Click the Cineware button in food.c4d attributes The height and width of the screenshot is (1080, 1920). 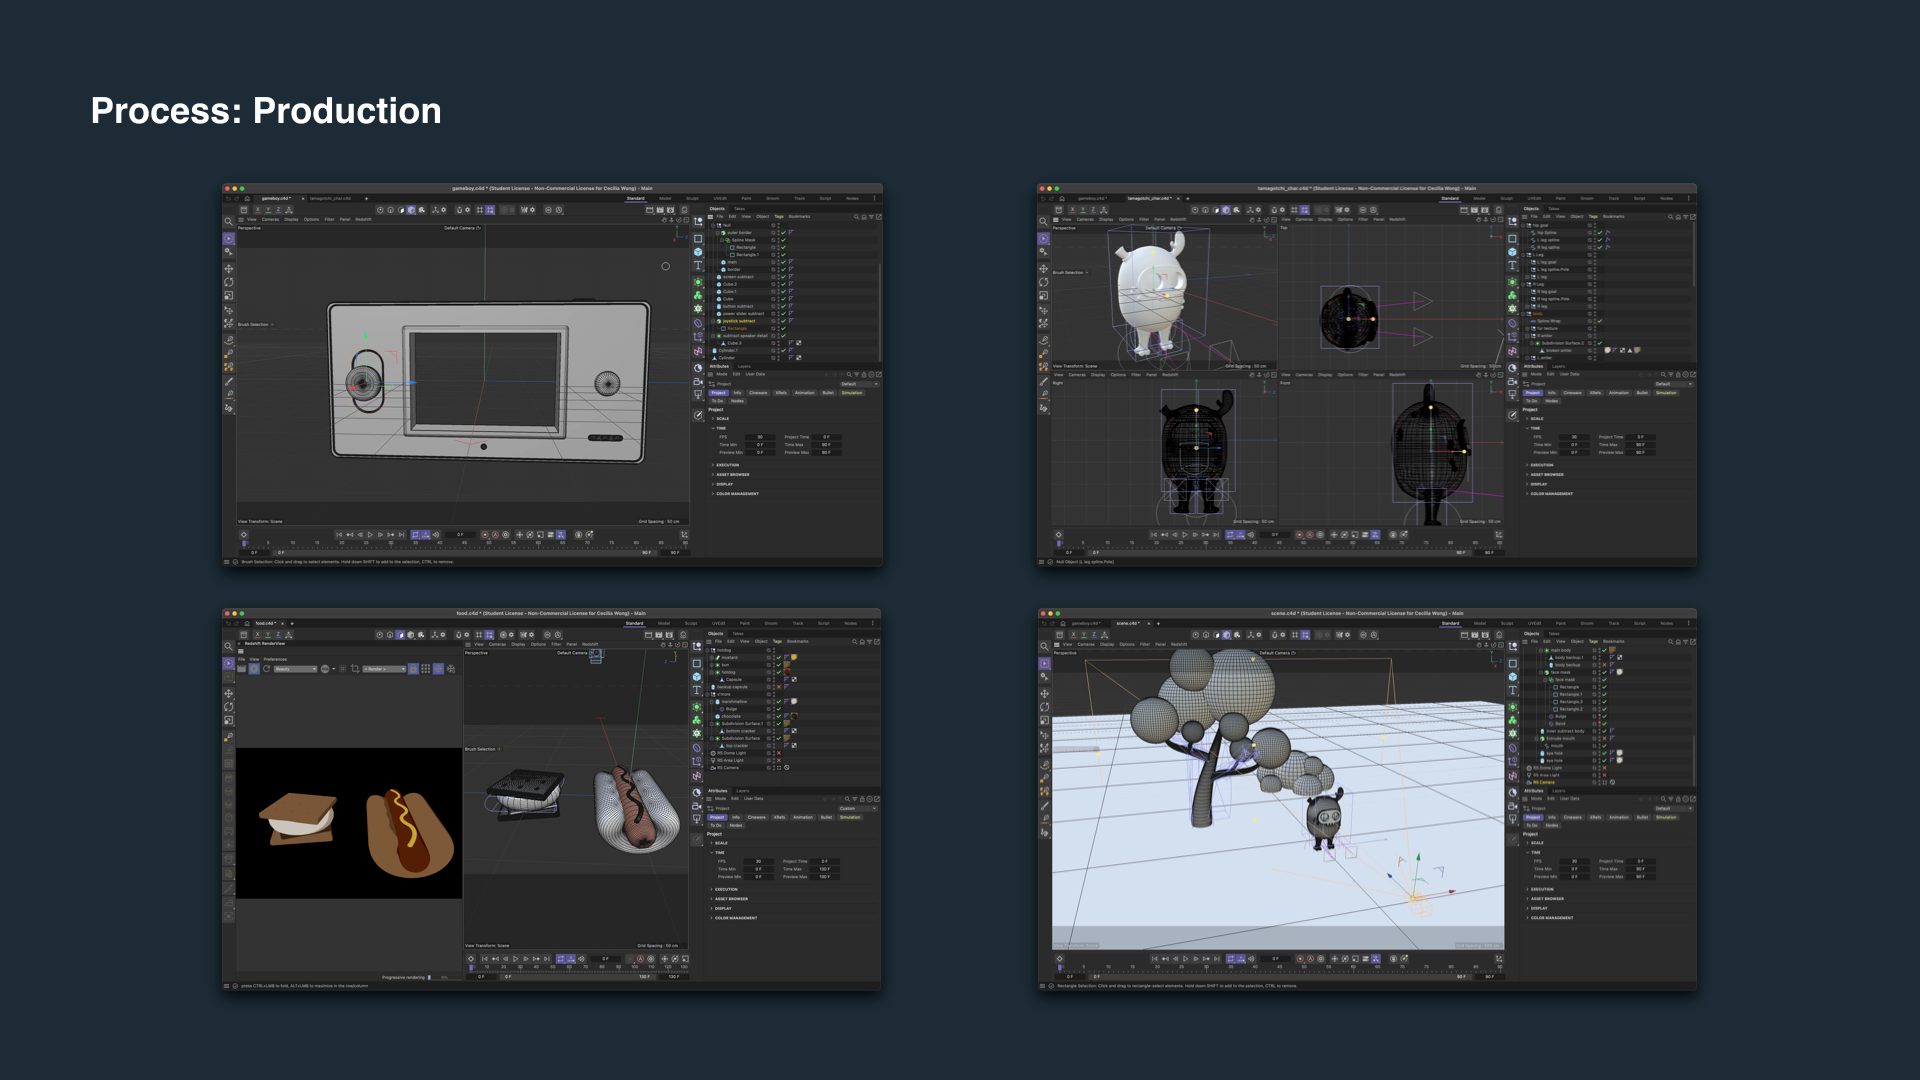(x=756, y=817)
